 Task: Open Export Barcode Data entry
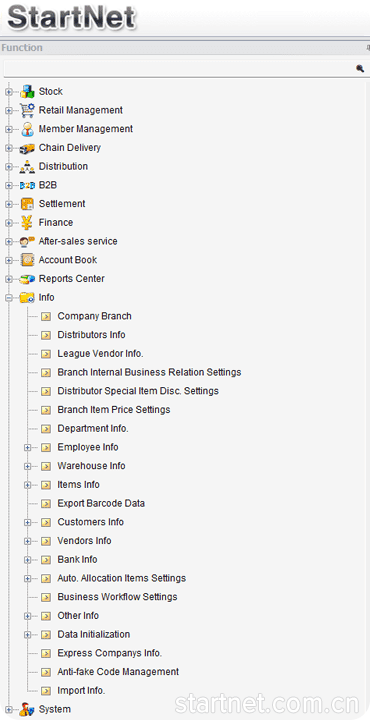(101, 503)
